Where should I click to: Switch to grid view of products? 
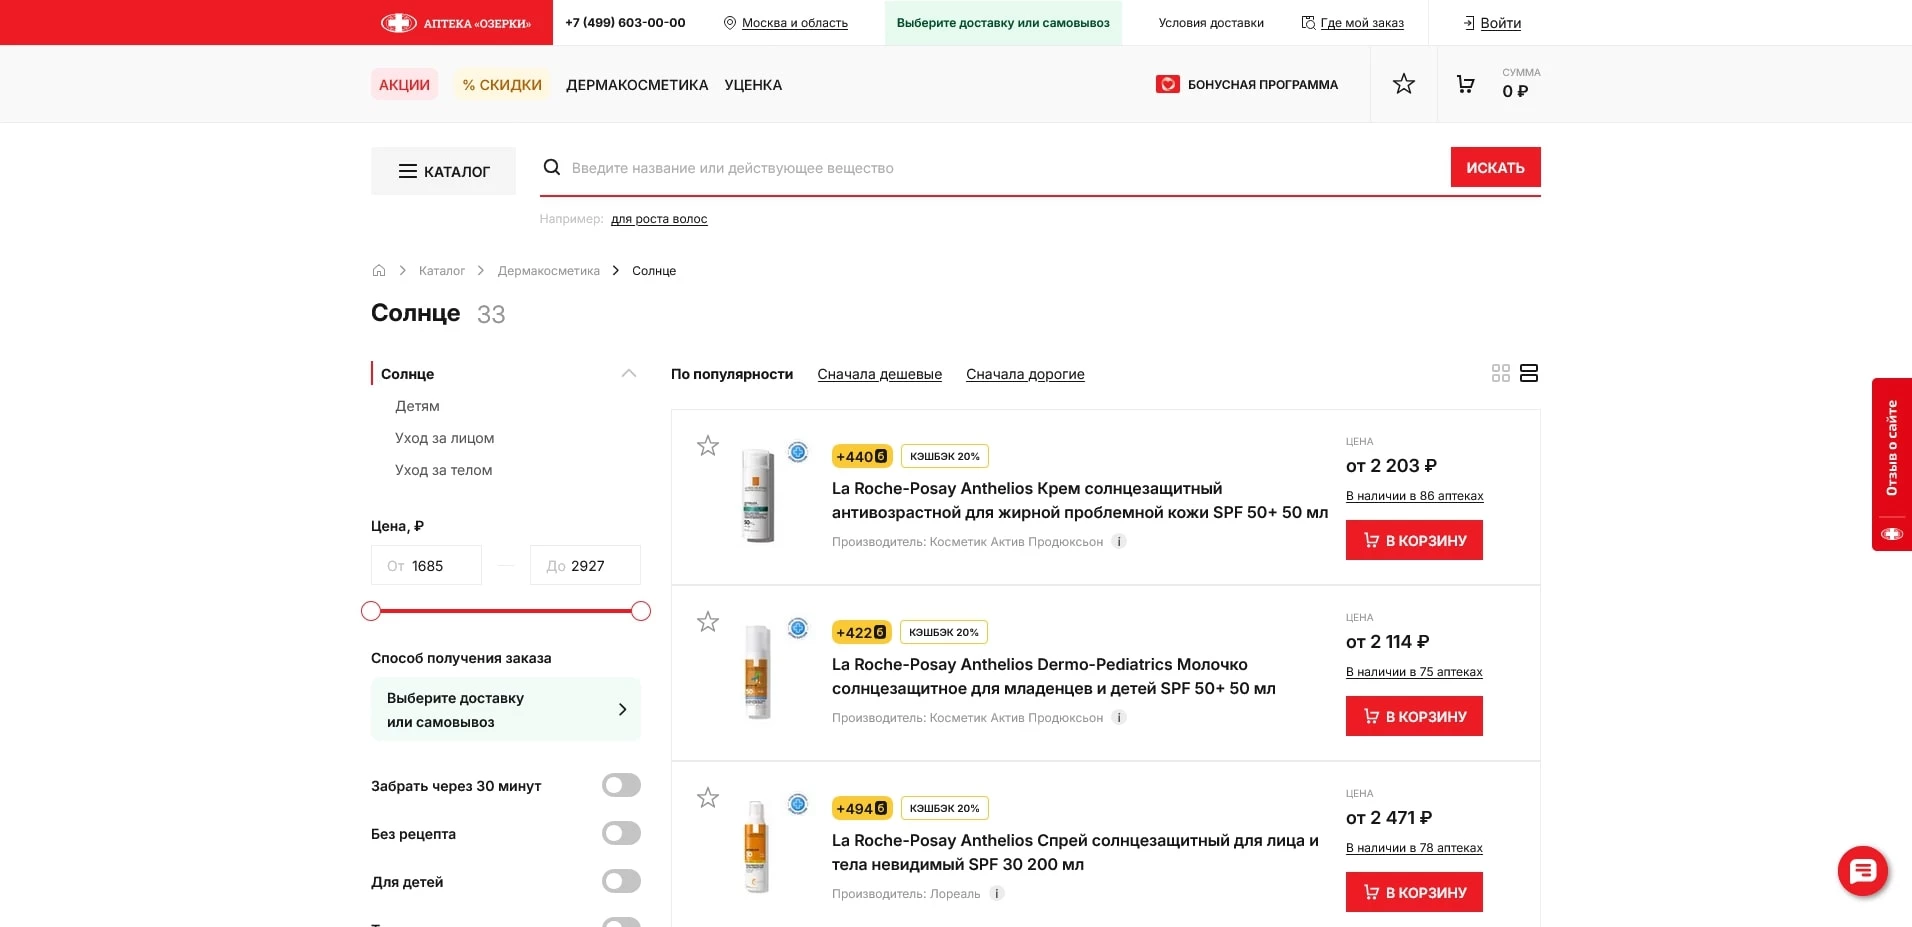tap(1500, 373)
